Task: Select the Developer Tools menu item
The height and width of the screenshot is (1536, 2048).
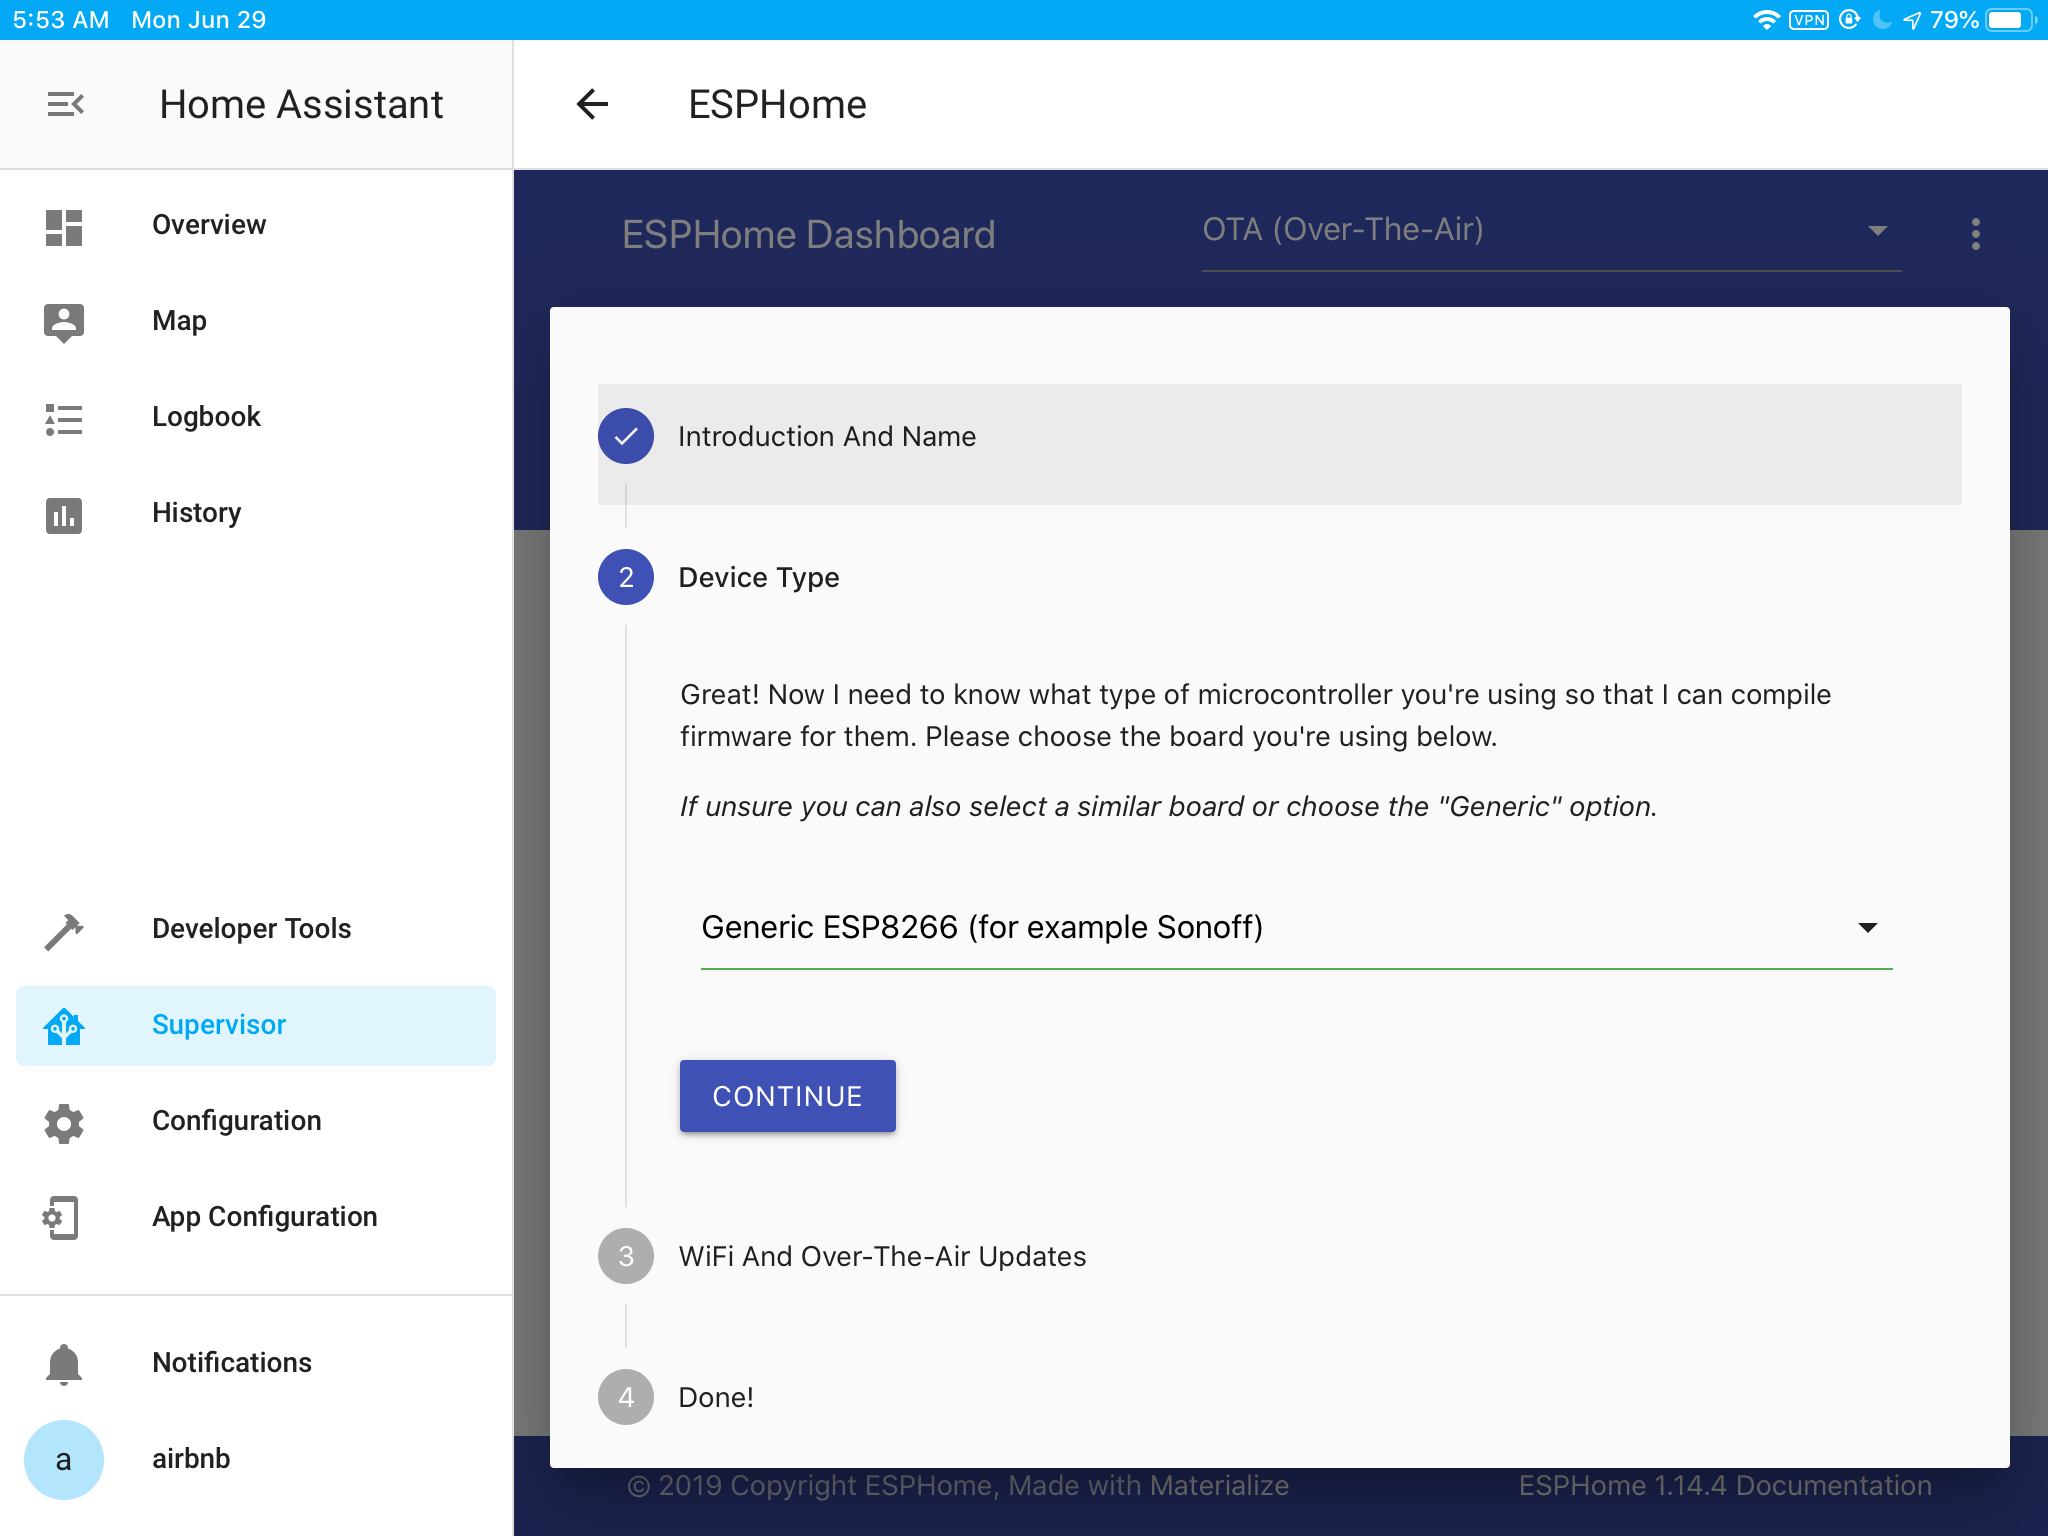Action: click(256, 930)
